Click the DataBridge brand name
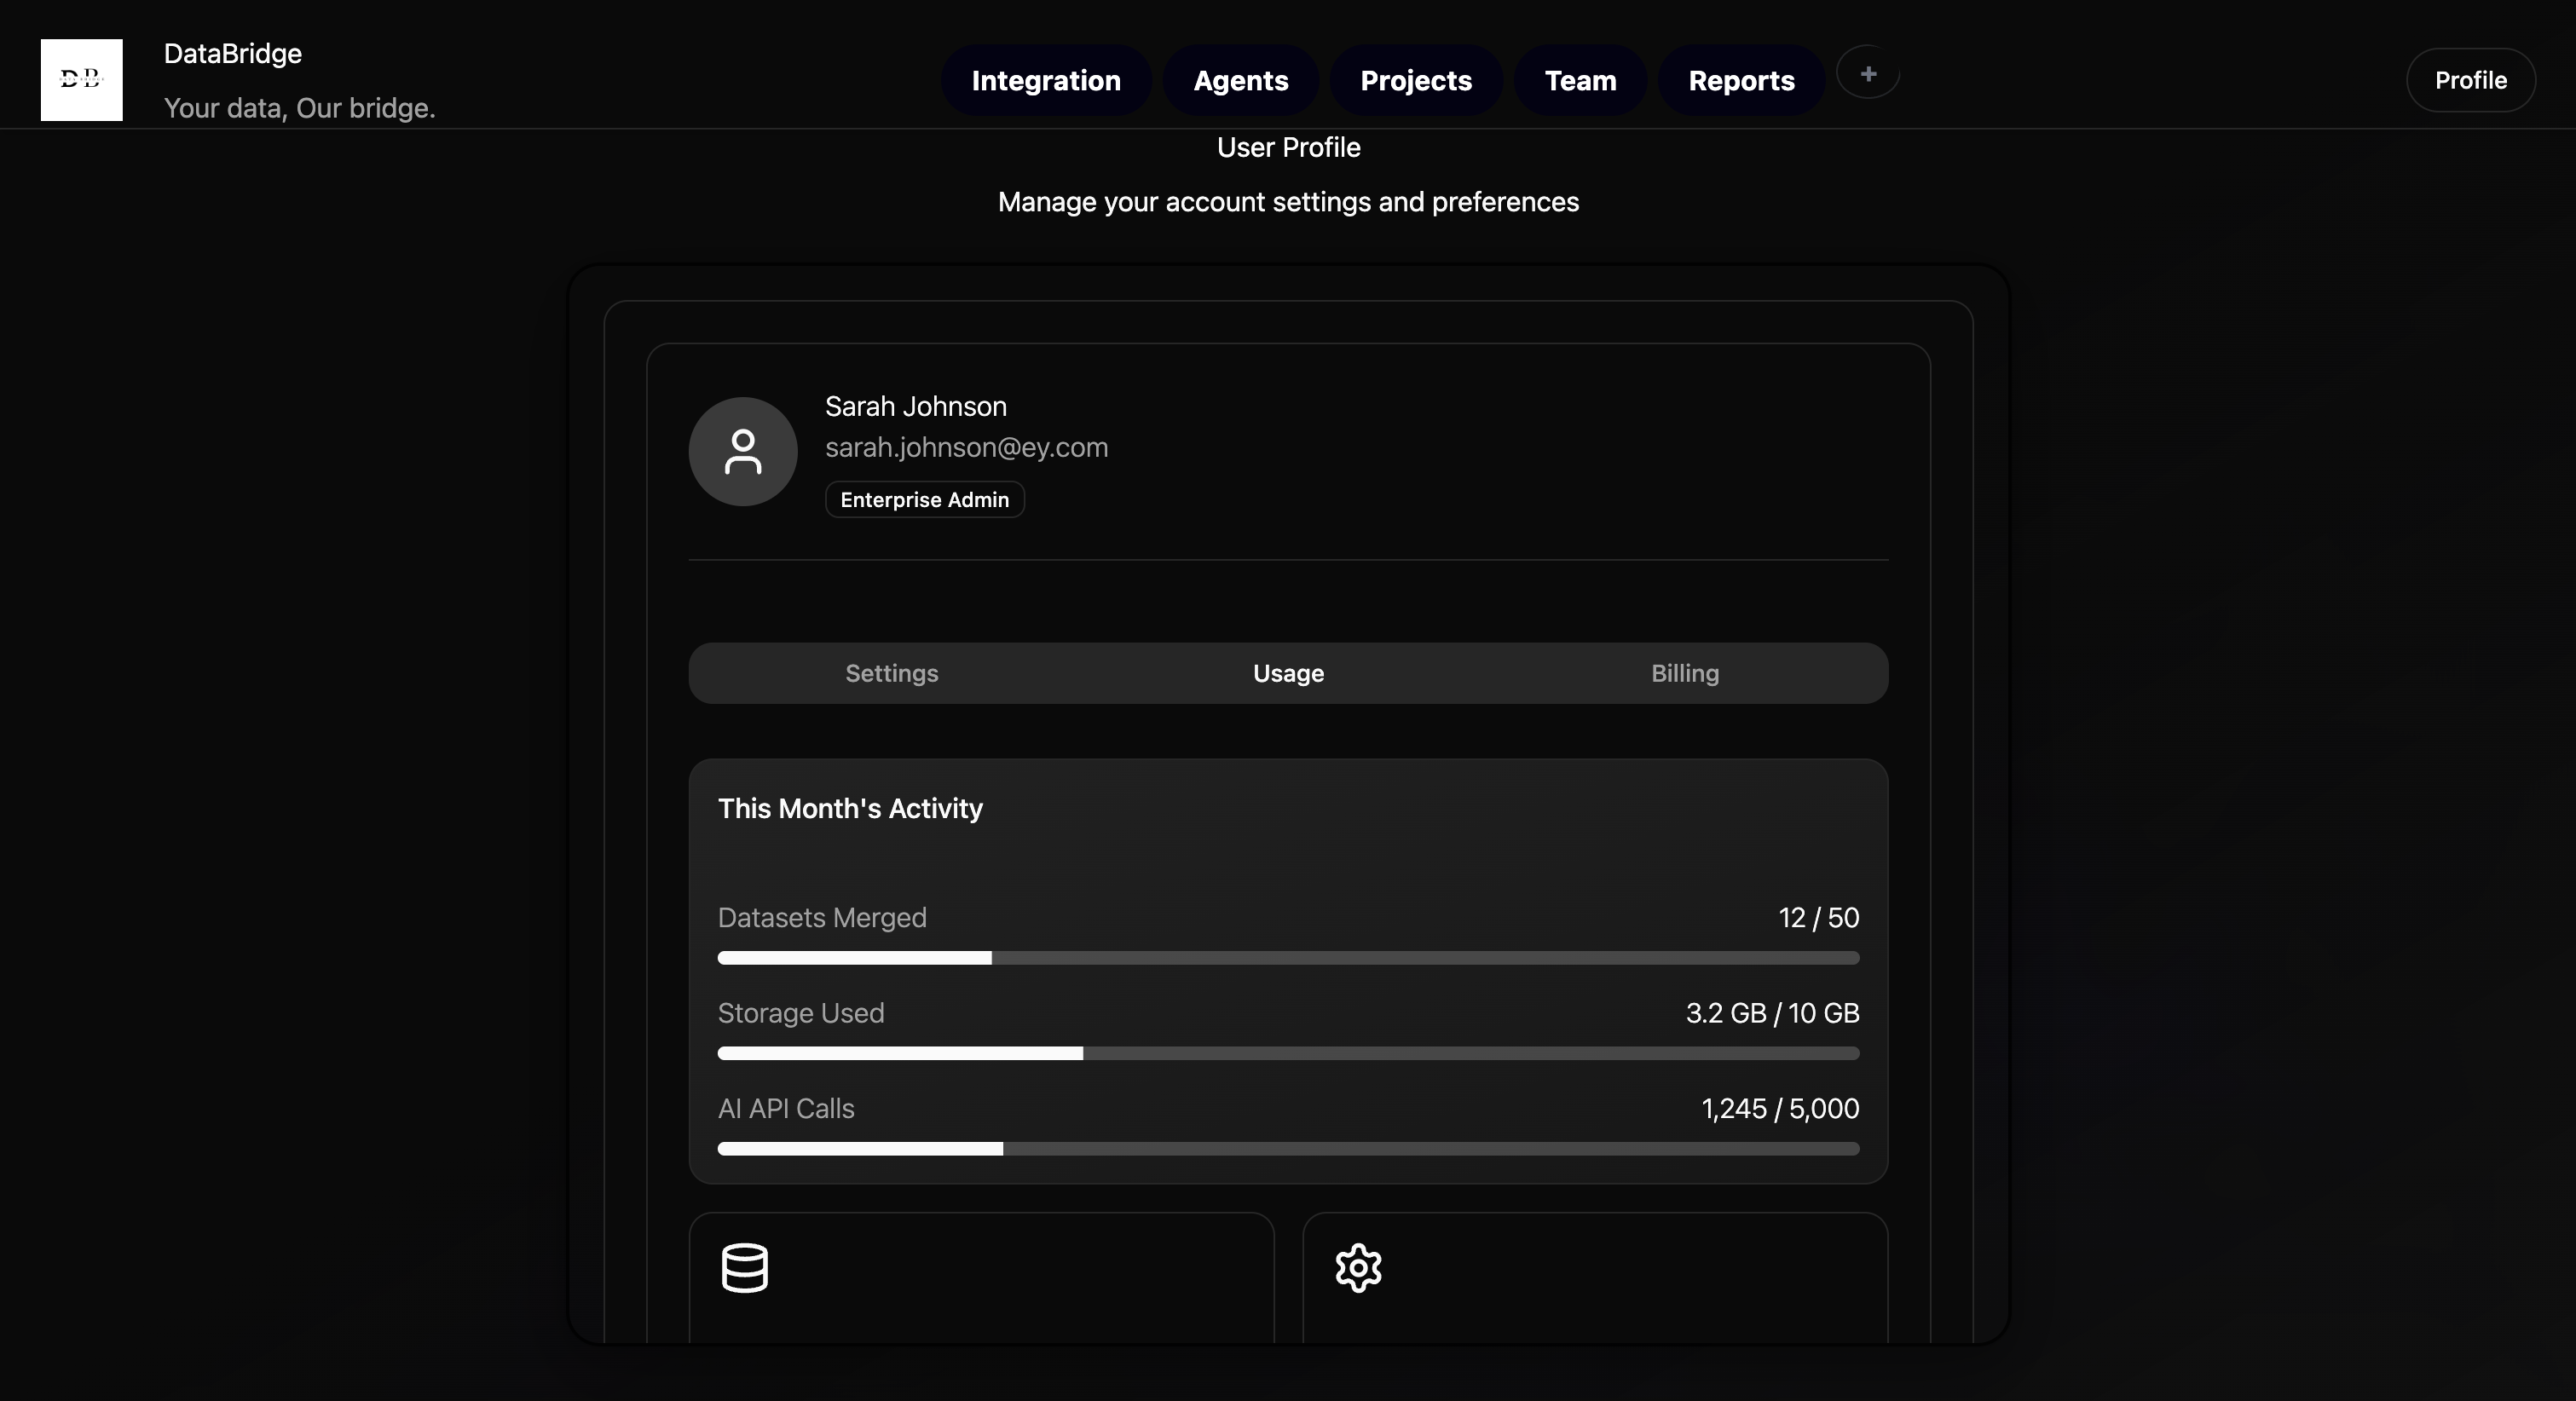 tap(232, 53)
